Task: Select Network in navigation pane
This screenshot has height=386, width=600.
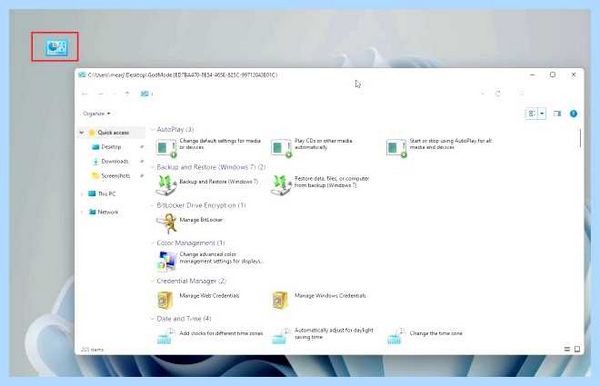Action: (103, 212)
